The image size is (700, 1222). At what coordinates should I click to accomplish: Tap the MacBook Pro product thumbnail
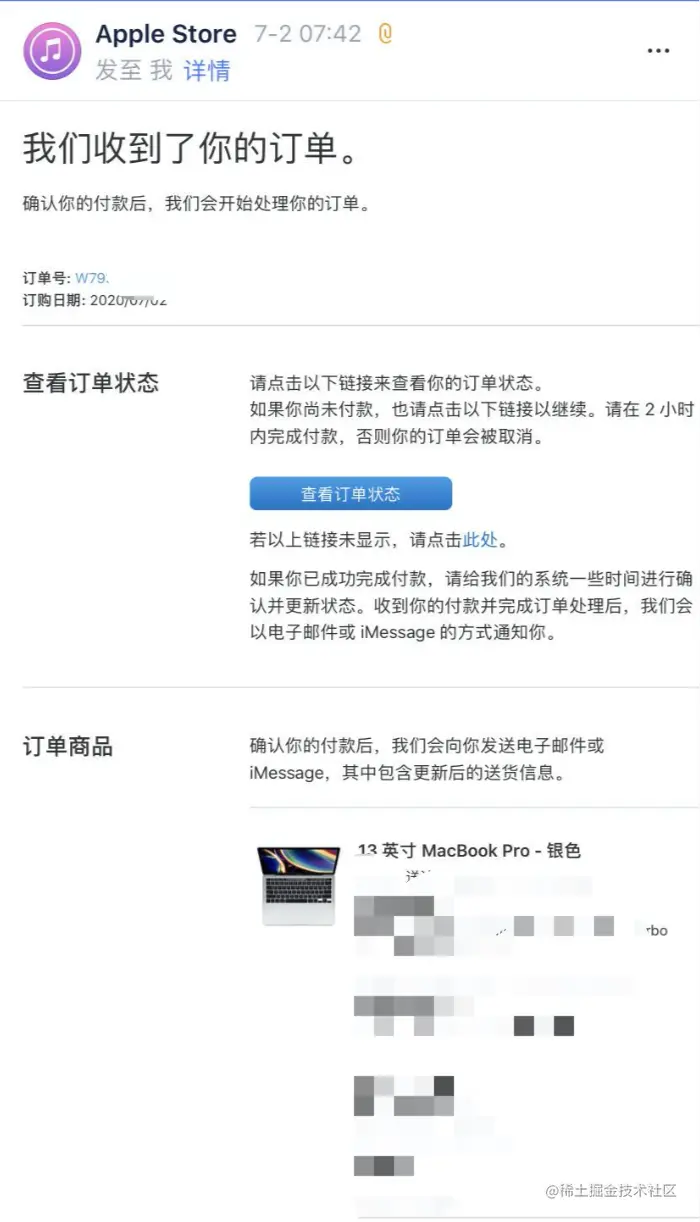298,886
